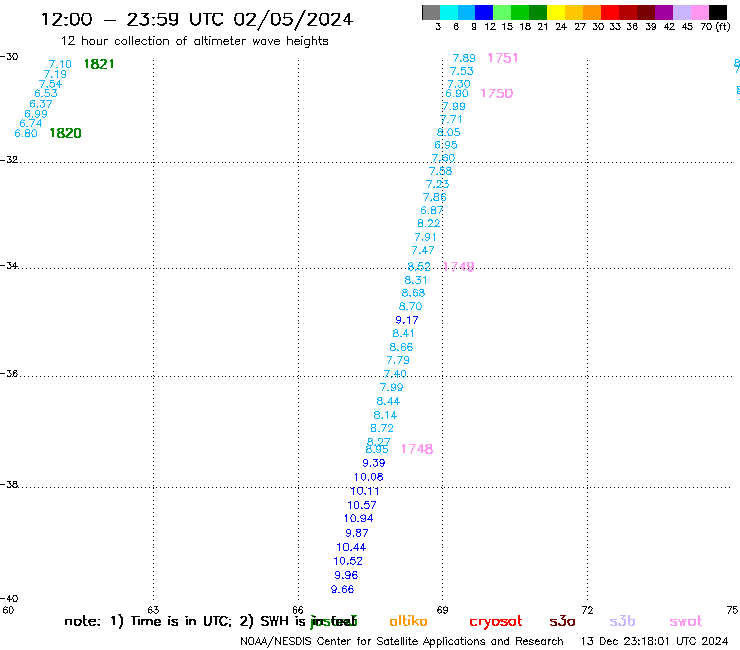The image size is (740, 650).
Task: Click the wave height value '8.31'
Action: tap(416, 280)
